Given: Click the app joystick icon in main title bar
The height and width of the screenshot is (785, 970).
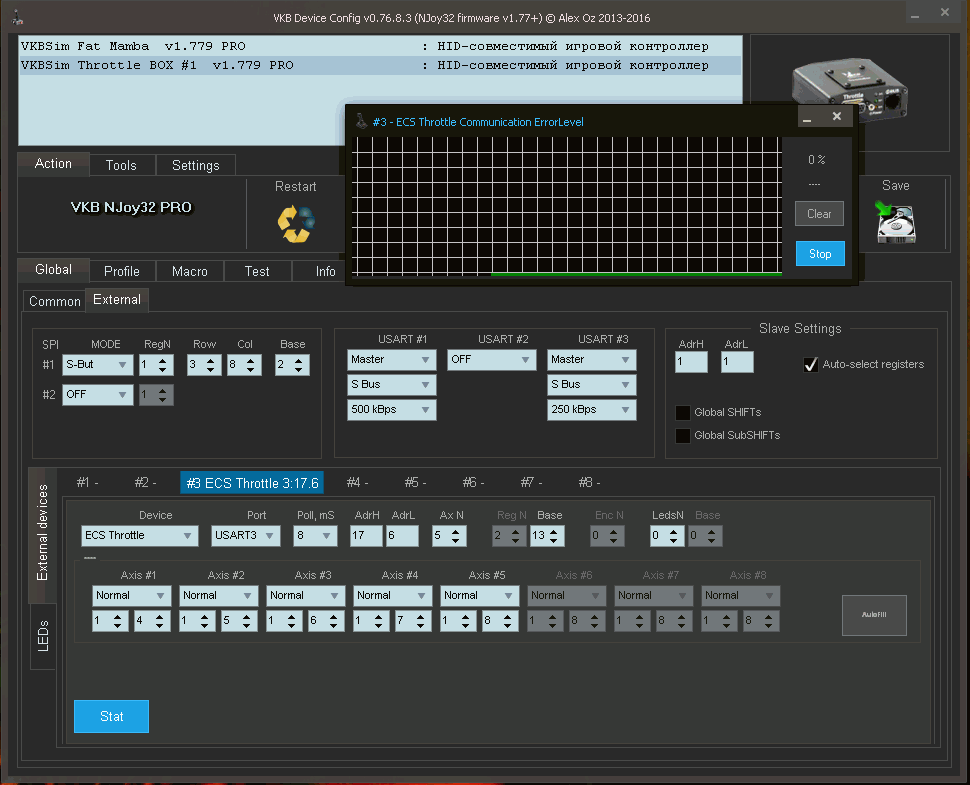Looking at the screenshot, I should click(18, 17).
